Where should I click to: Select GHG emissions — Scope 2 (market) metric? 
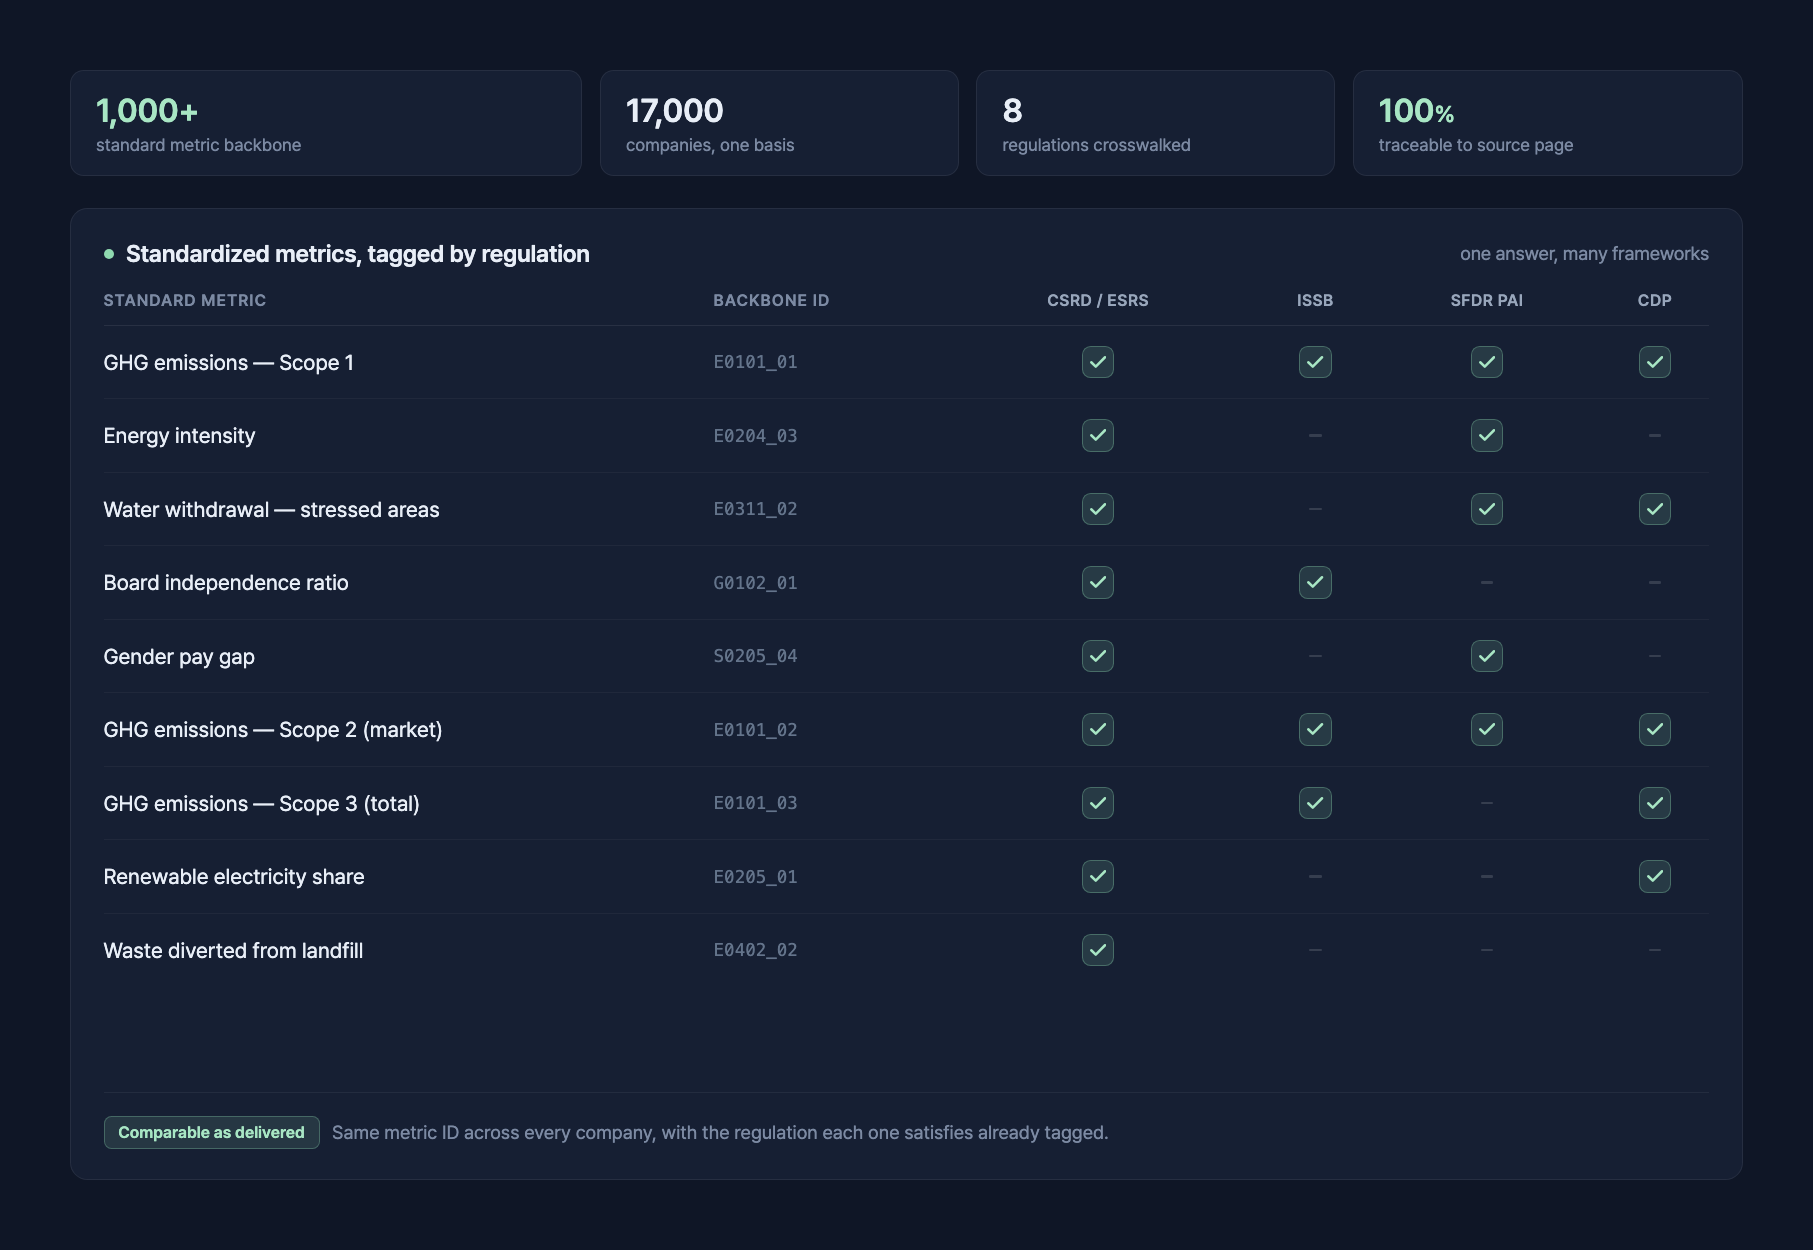(x=273, y=730)
